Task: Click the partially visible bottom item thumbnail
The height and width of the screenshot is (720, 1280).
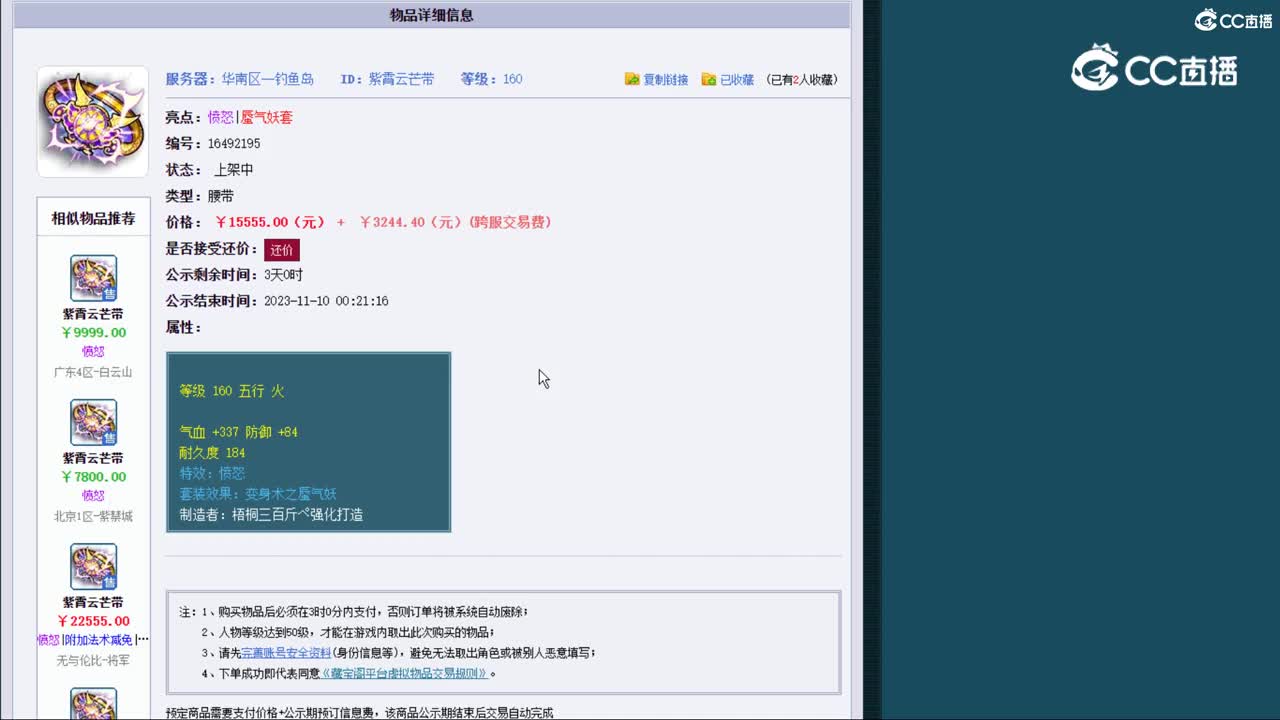Action: click(x=93, y=707)
